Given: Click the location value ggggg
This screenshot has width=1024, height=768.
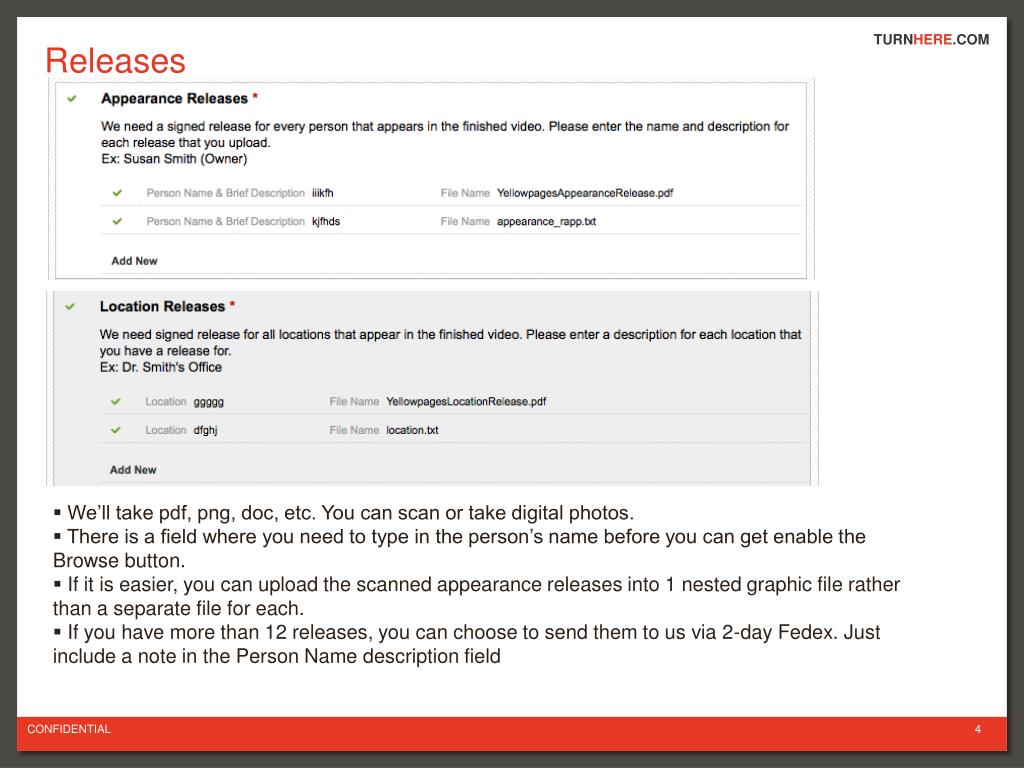Looking at the screenshot, I should [208, 402].
